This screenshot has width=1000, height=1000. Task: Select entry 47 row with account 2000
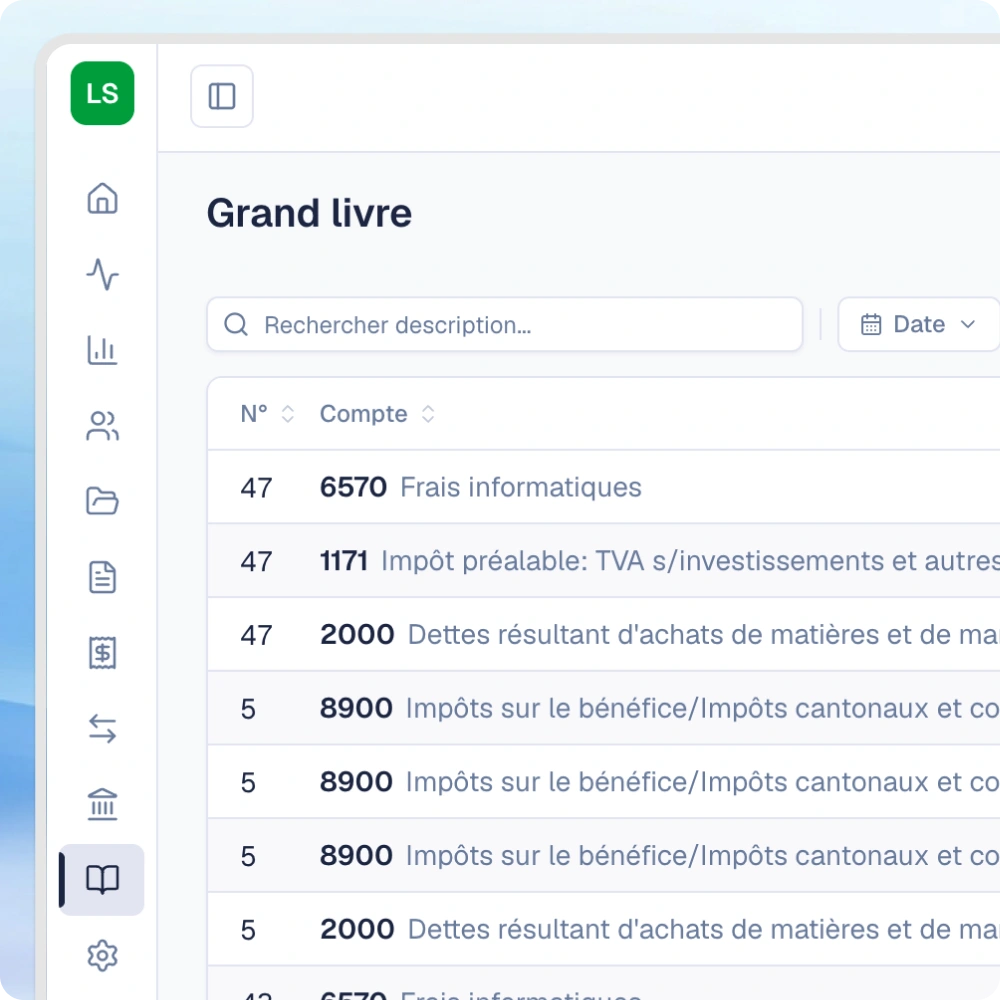pos(603,635)
